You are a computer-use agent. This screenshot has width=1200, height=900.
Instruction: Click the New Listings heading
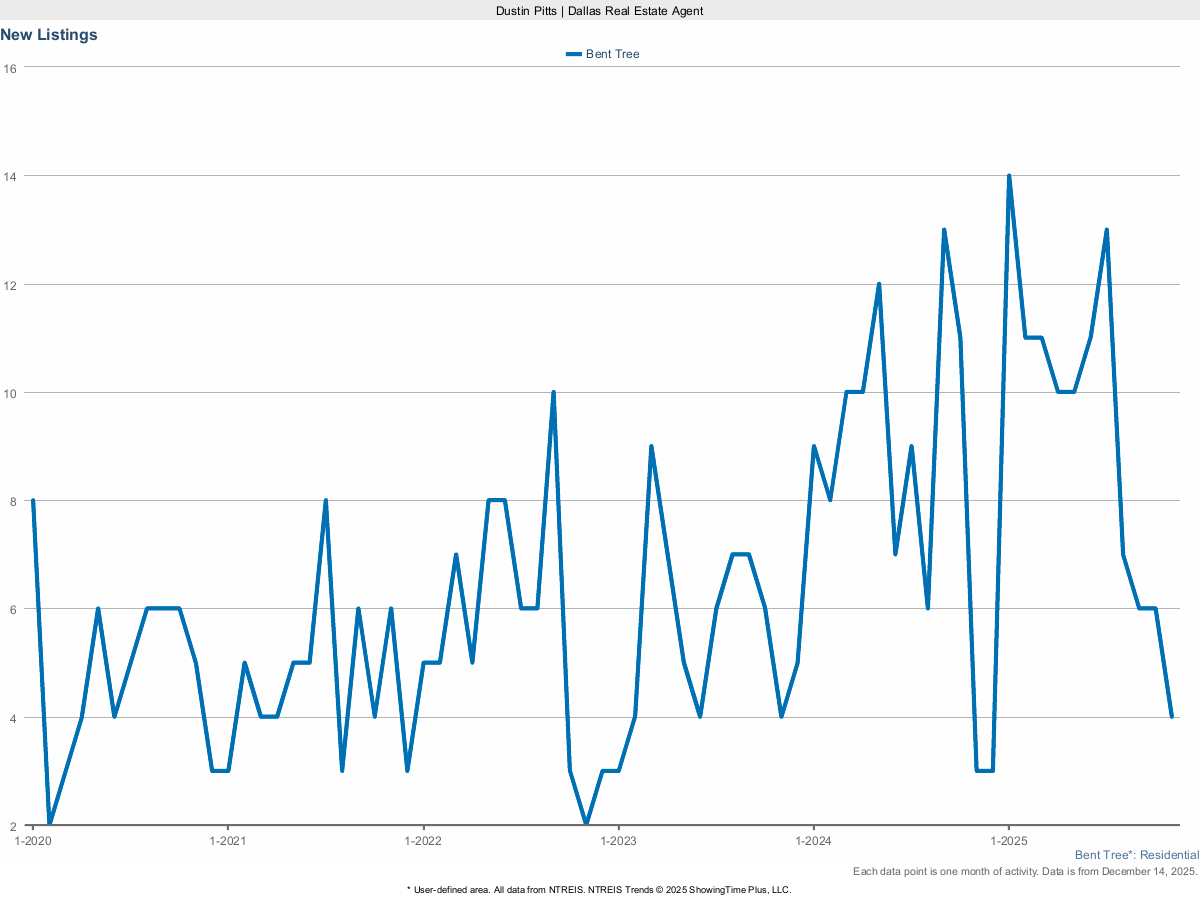(49, 34)
